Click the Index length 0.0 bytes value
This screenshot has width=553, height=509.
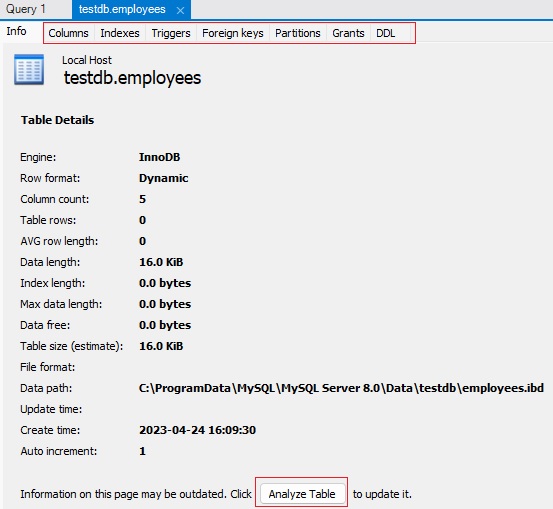click(x=165, y=283)
